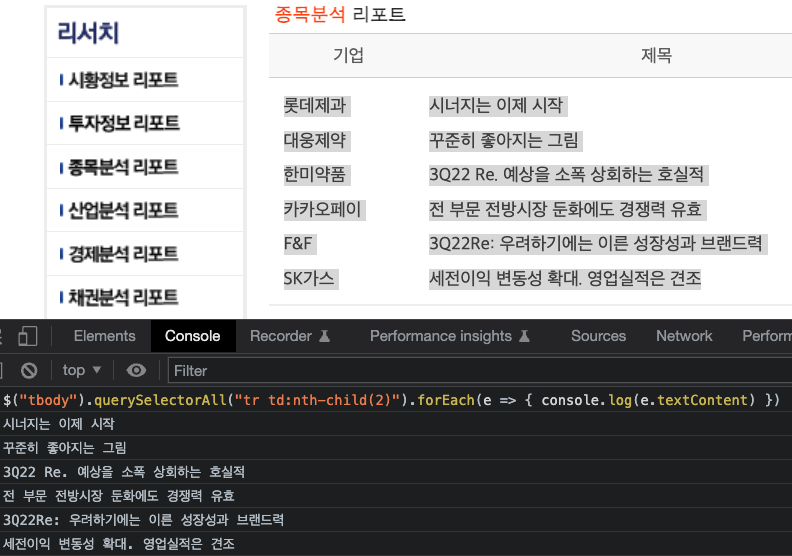Open 경제분석 리포트 in sidebar
792x556 pixels.
click(123, 254)
